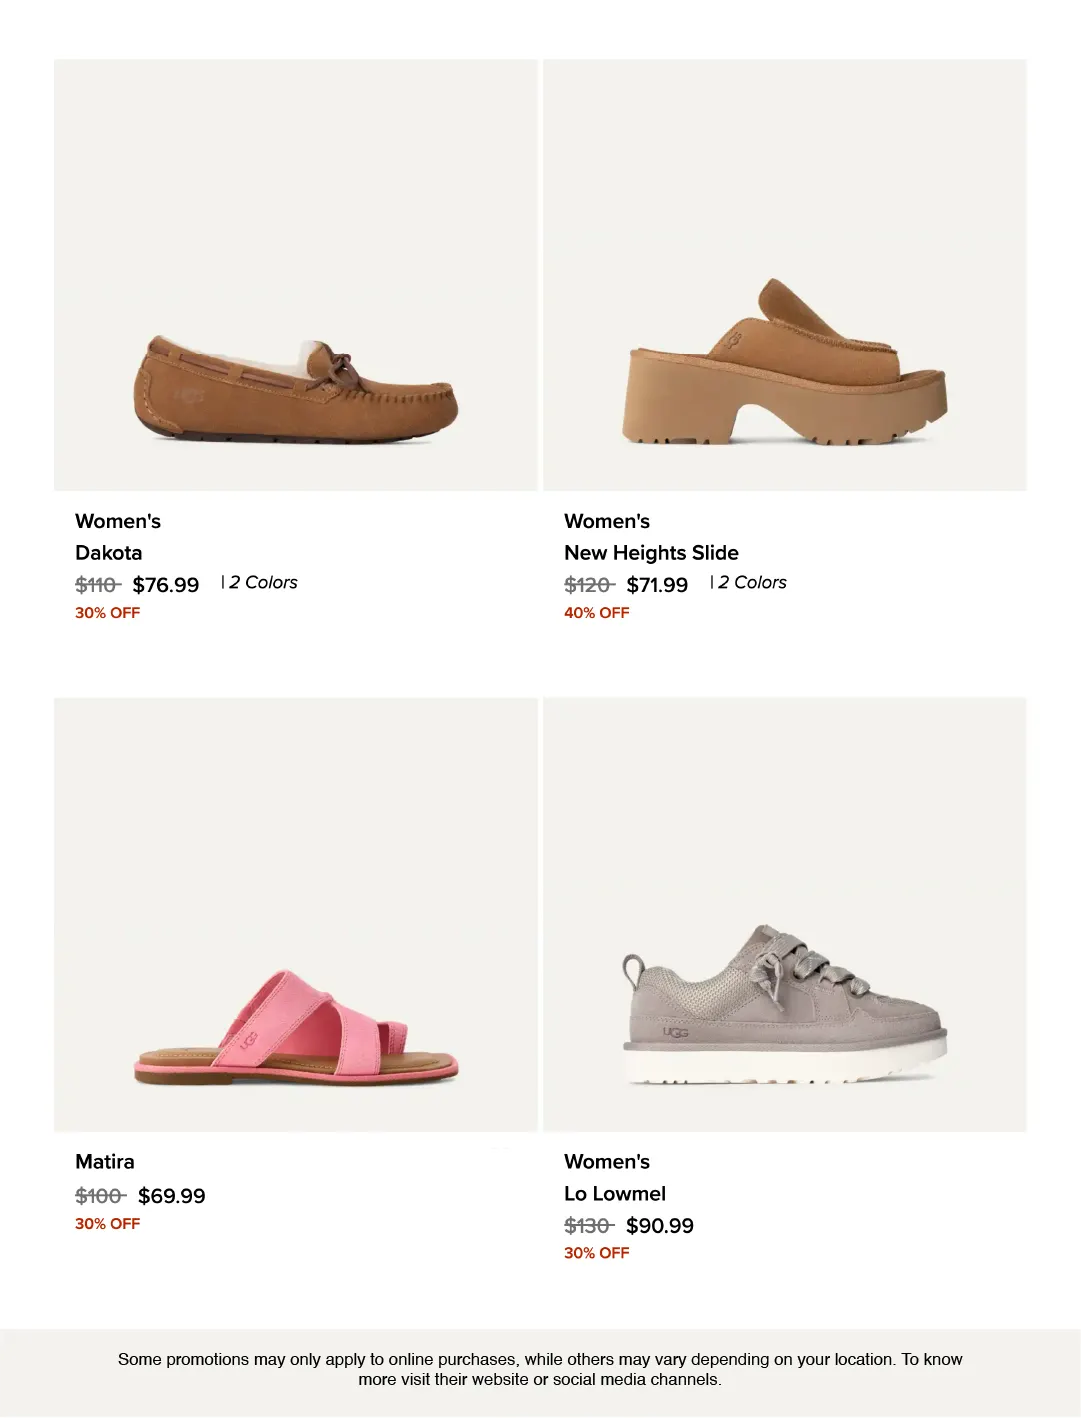Image resolution: width=1081 pixels, height=1418 pixels.
Task: Click the 30% OFF label under Matira
Action: [x=108, y=1224]
